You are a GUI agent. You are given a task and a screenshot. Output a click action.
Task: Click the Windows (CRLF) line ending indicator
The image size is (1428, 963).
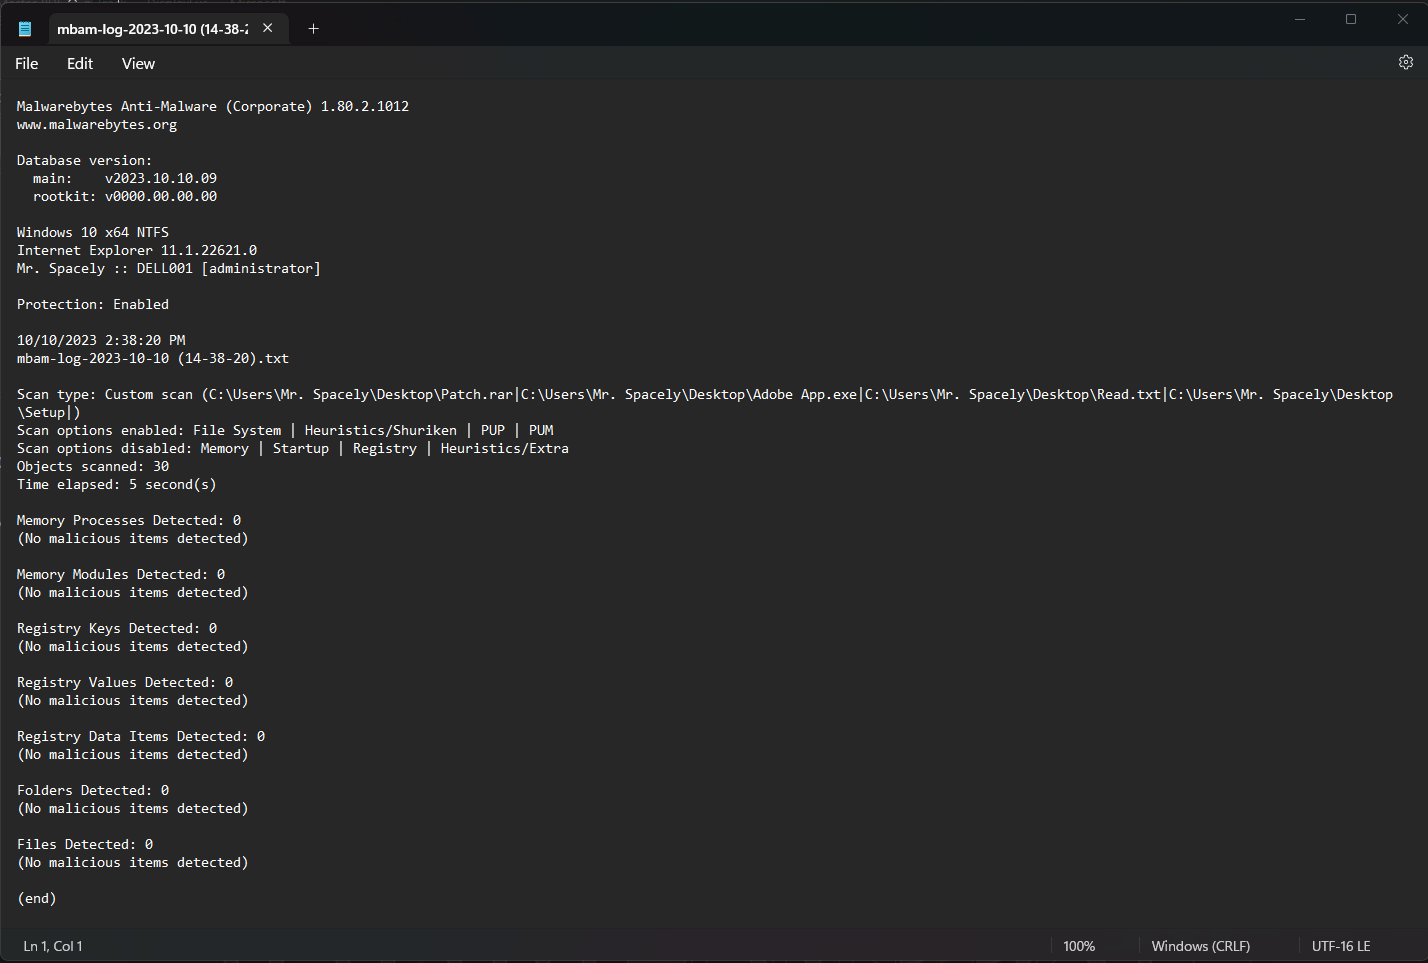[1201, 946]
